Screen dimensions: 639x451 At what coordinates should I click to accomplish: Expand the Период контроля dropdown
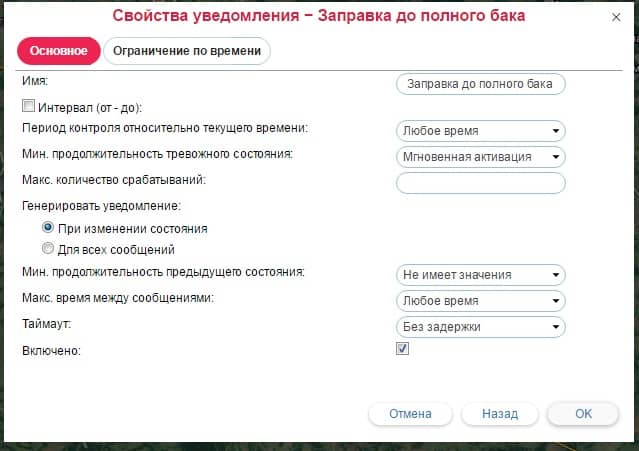pos(481,131)
